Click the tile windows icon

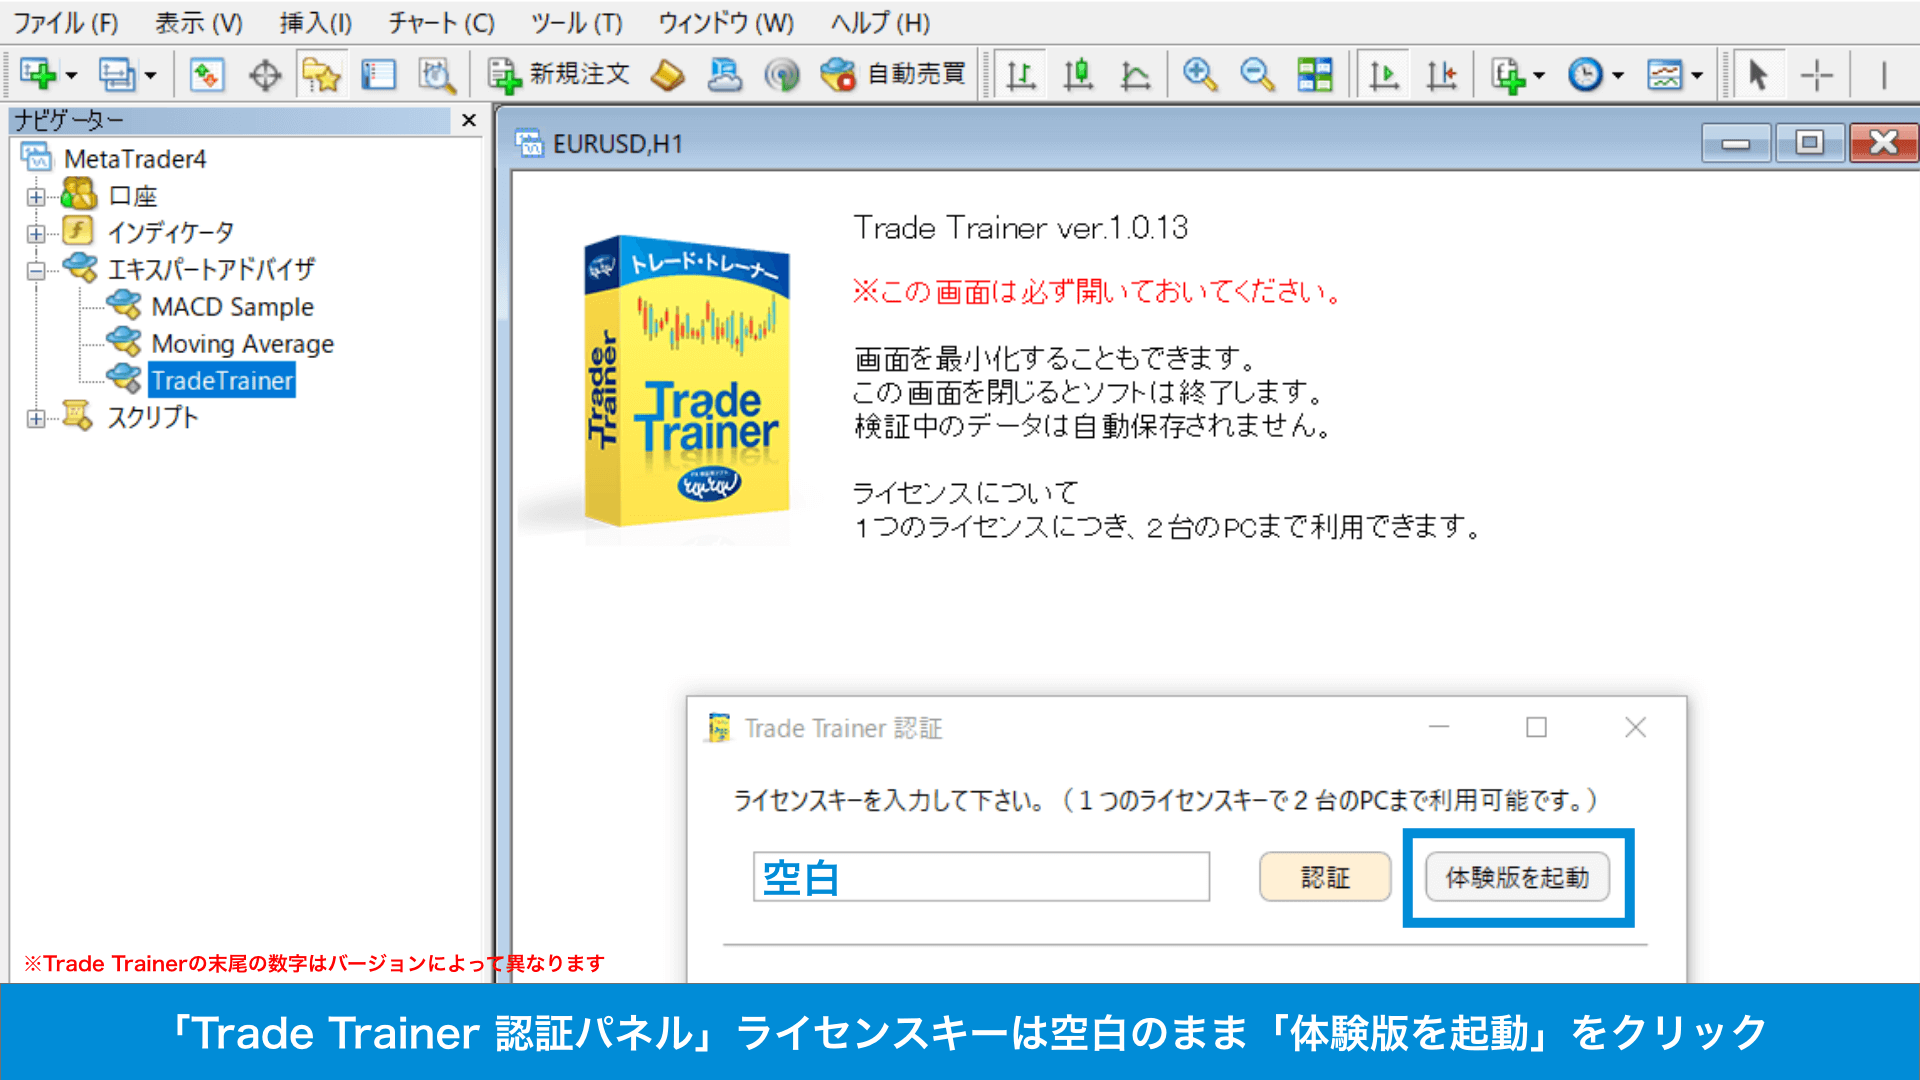[x=1315, y=73]
